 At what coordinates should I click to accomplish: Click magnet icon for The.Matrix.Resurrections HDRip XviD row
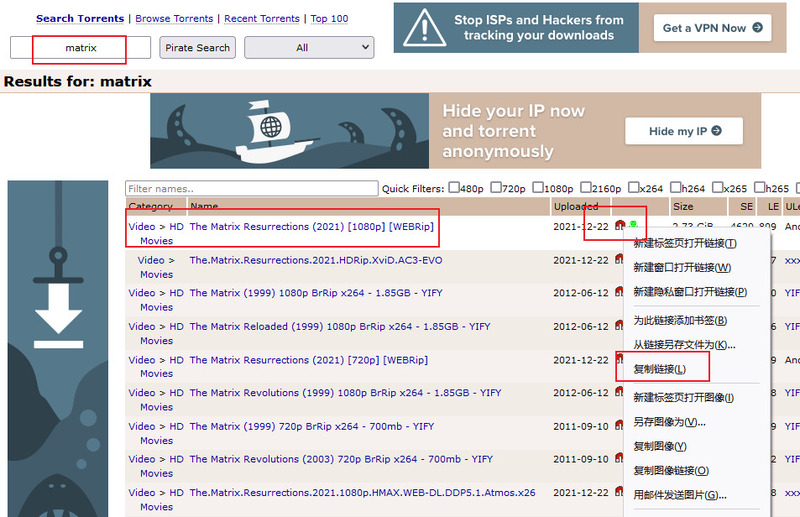(x=619, y=259)
